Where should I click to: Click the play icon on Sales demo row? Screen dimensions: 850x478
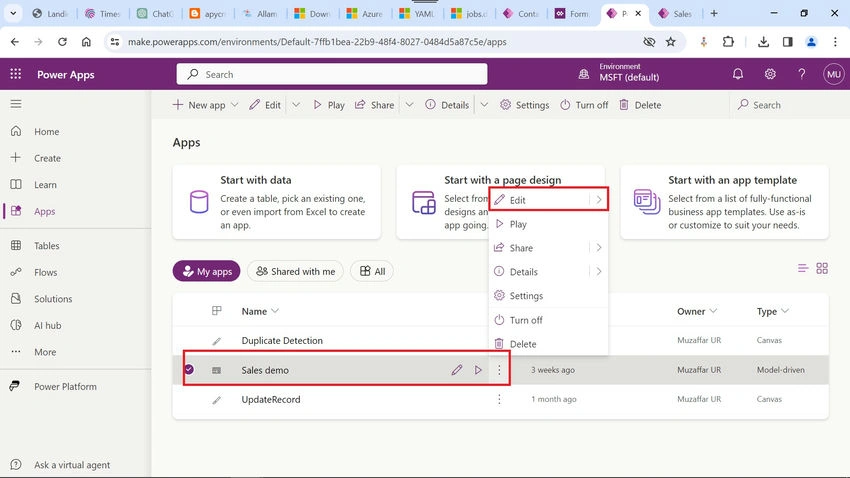[x=478, y=370]
